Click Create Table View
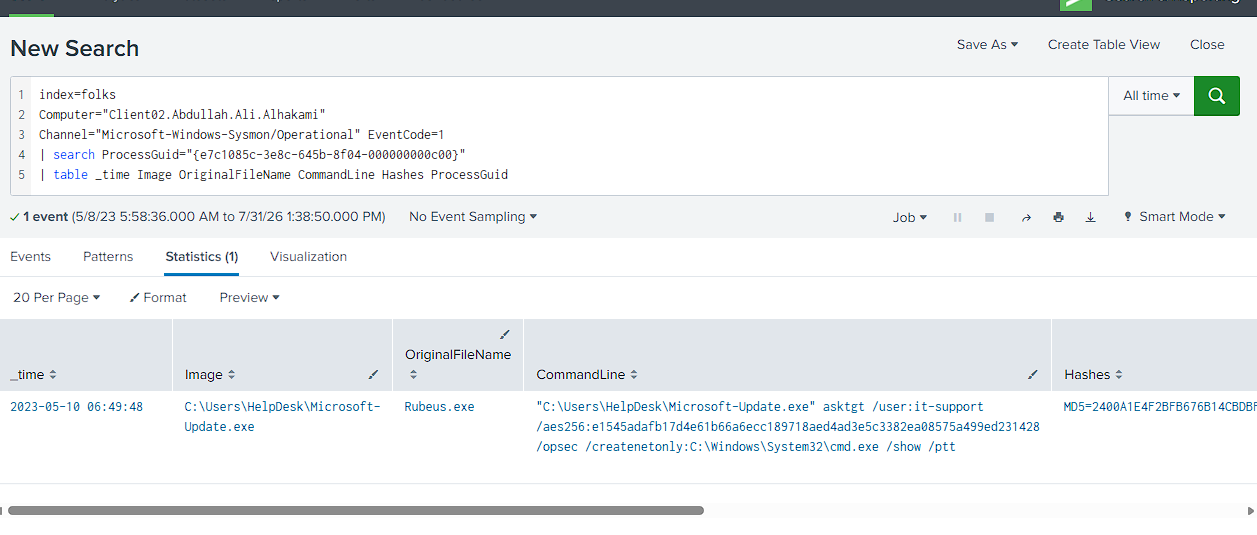1257x535 pixels. pyautogui.click(x=1104, y=44)
